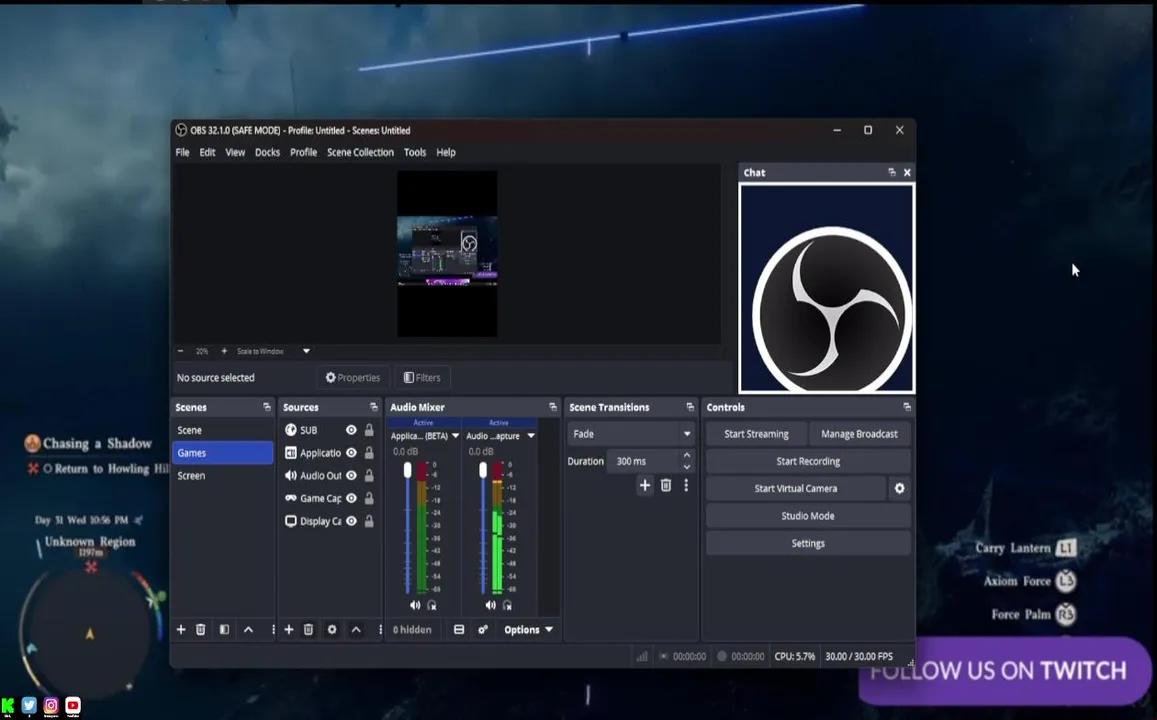Remove scene transition with the trash icon
This screenshot has width=1157, height=720.
[666, 485]
